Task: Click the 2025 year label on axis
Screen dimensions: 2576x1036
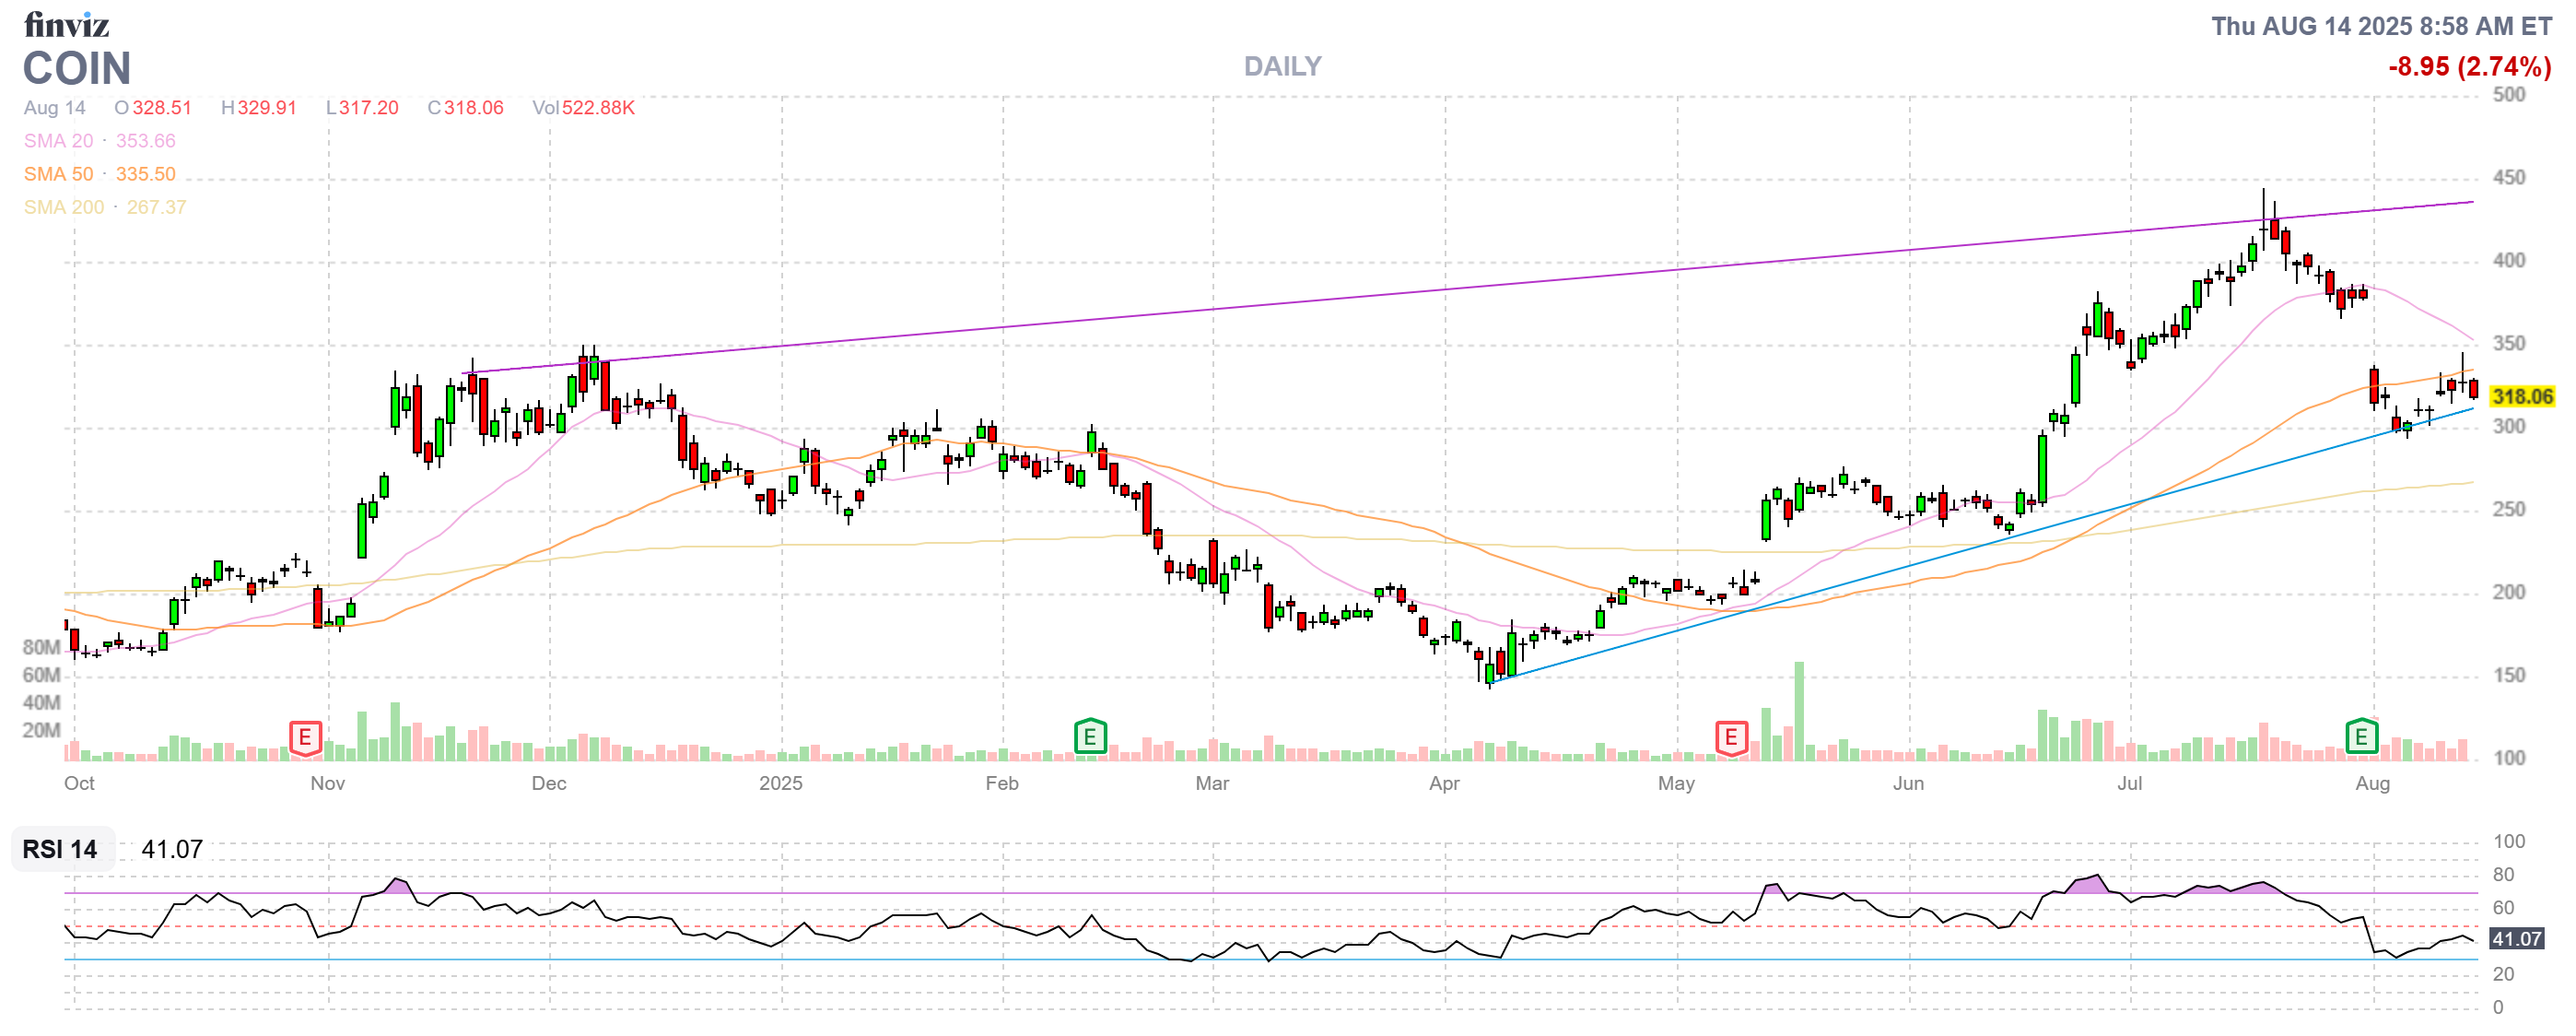Action: point(780,783)
